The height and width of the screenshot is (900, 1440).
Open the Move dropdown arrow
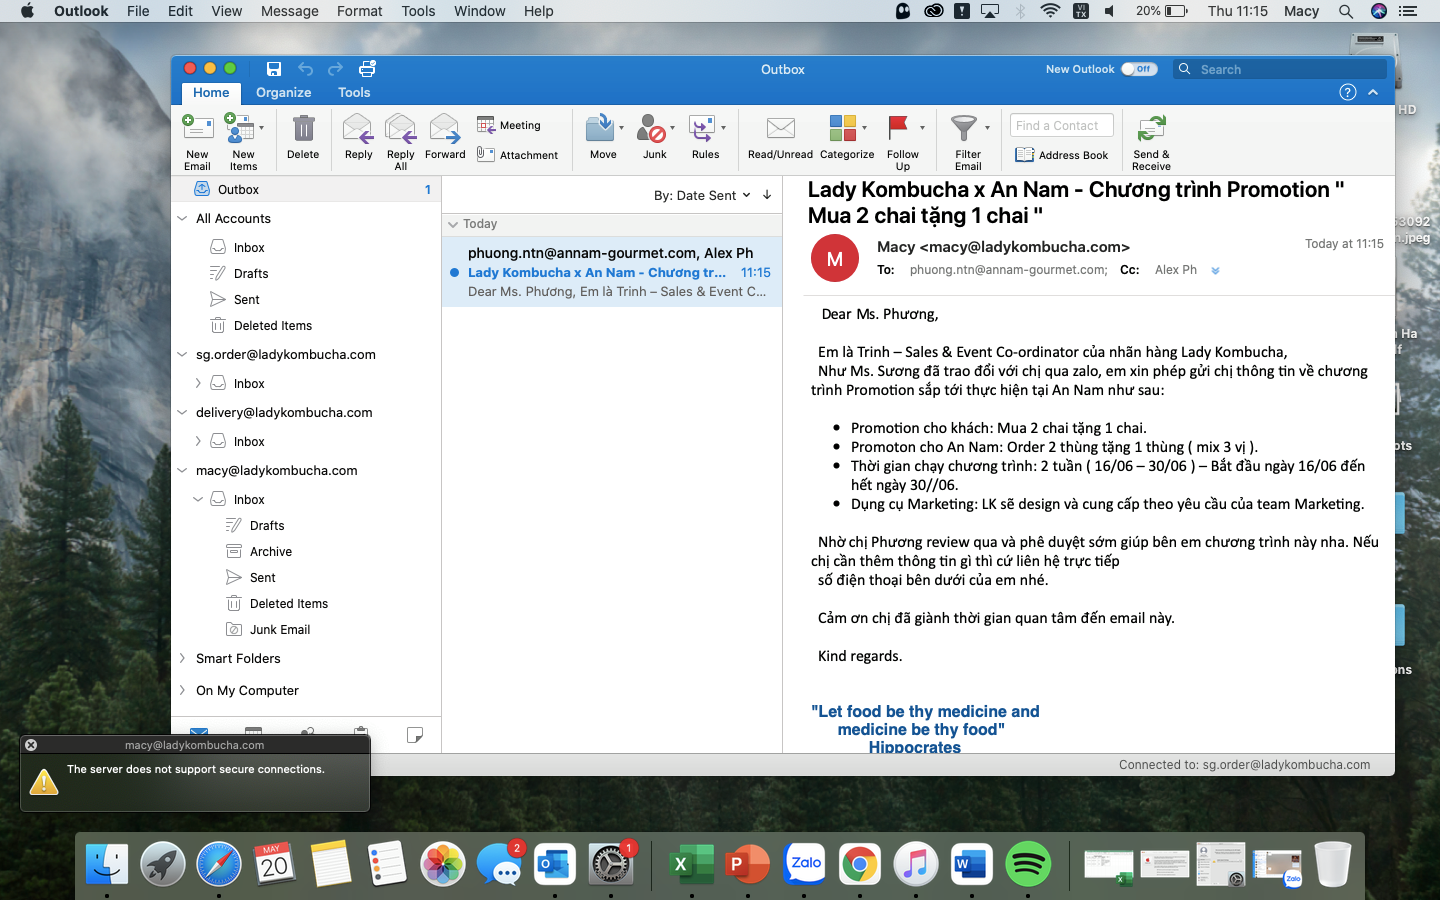click(x=621, y=128)
